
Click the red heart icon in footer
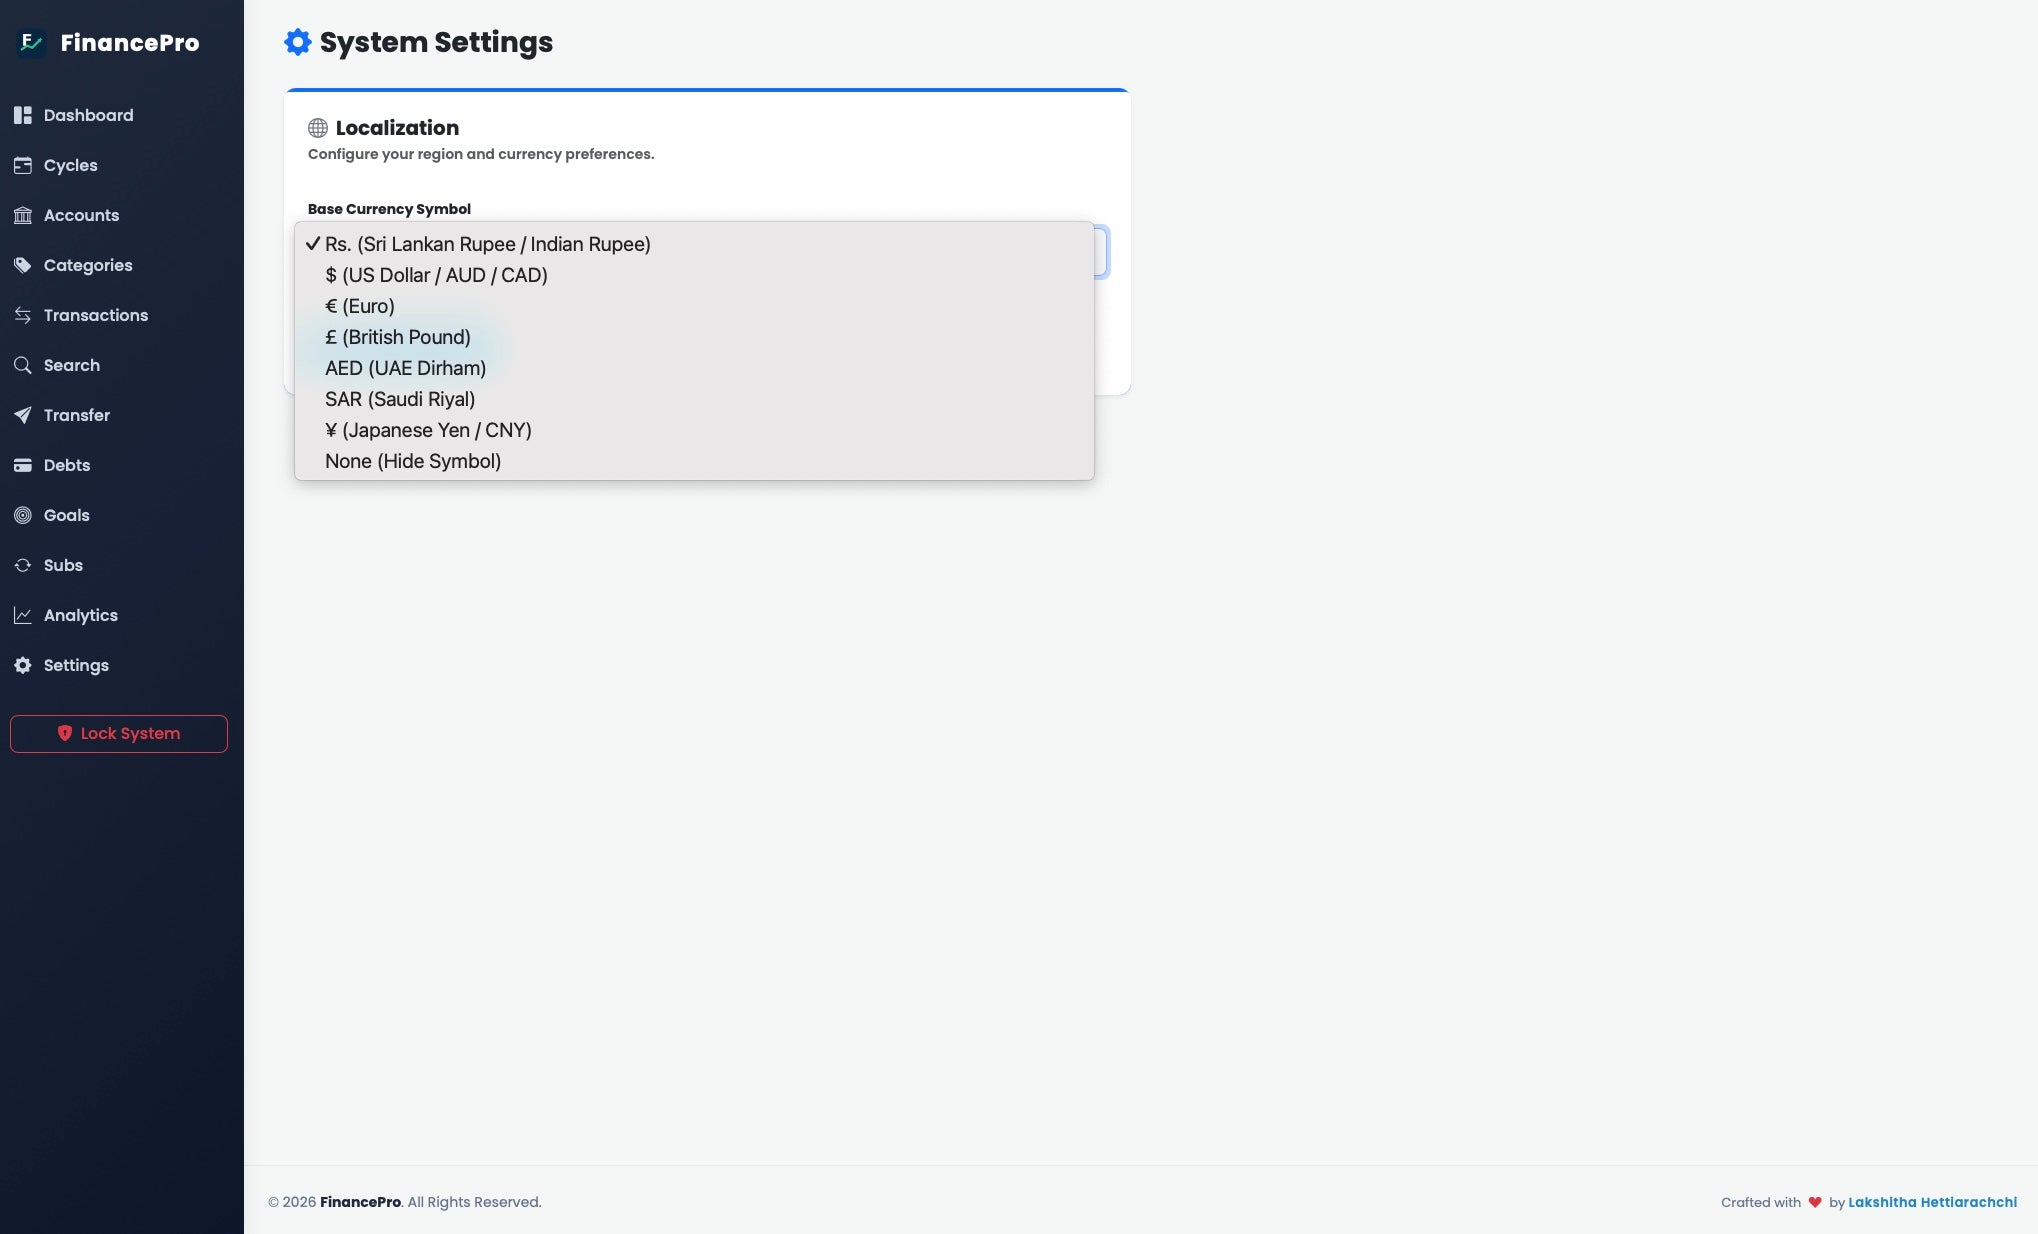(1815, 1202)
